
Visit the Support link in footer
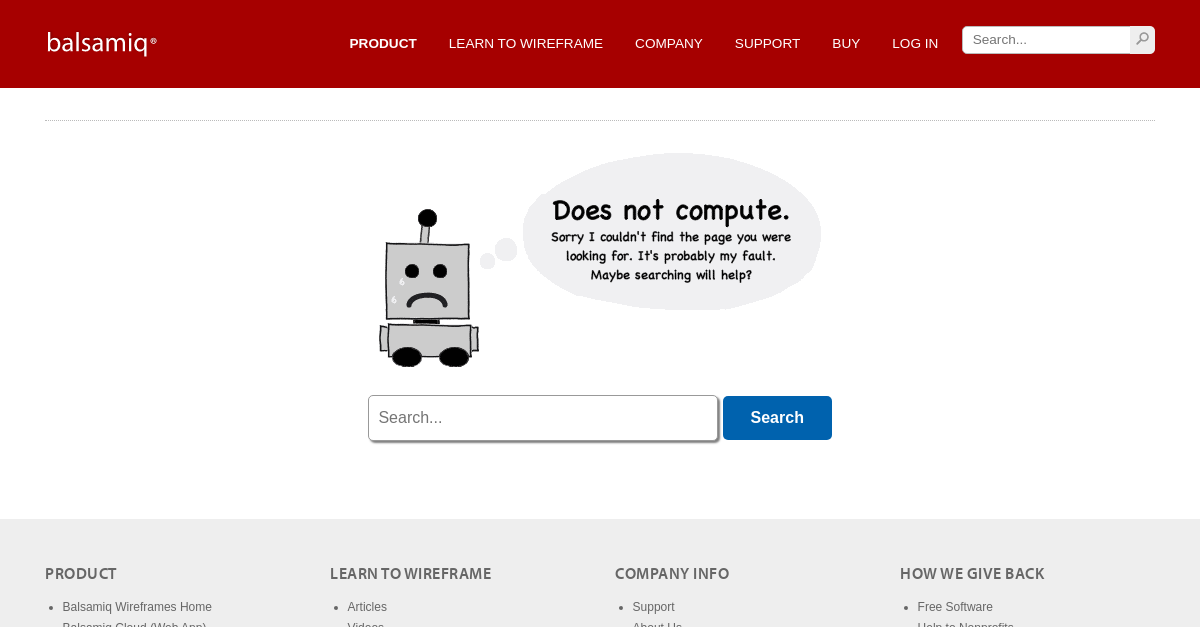point(653,607)
